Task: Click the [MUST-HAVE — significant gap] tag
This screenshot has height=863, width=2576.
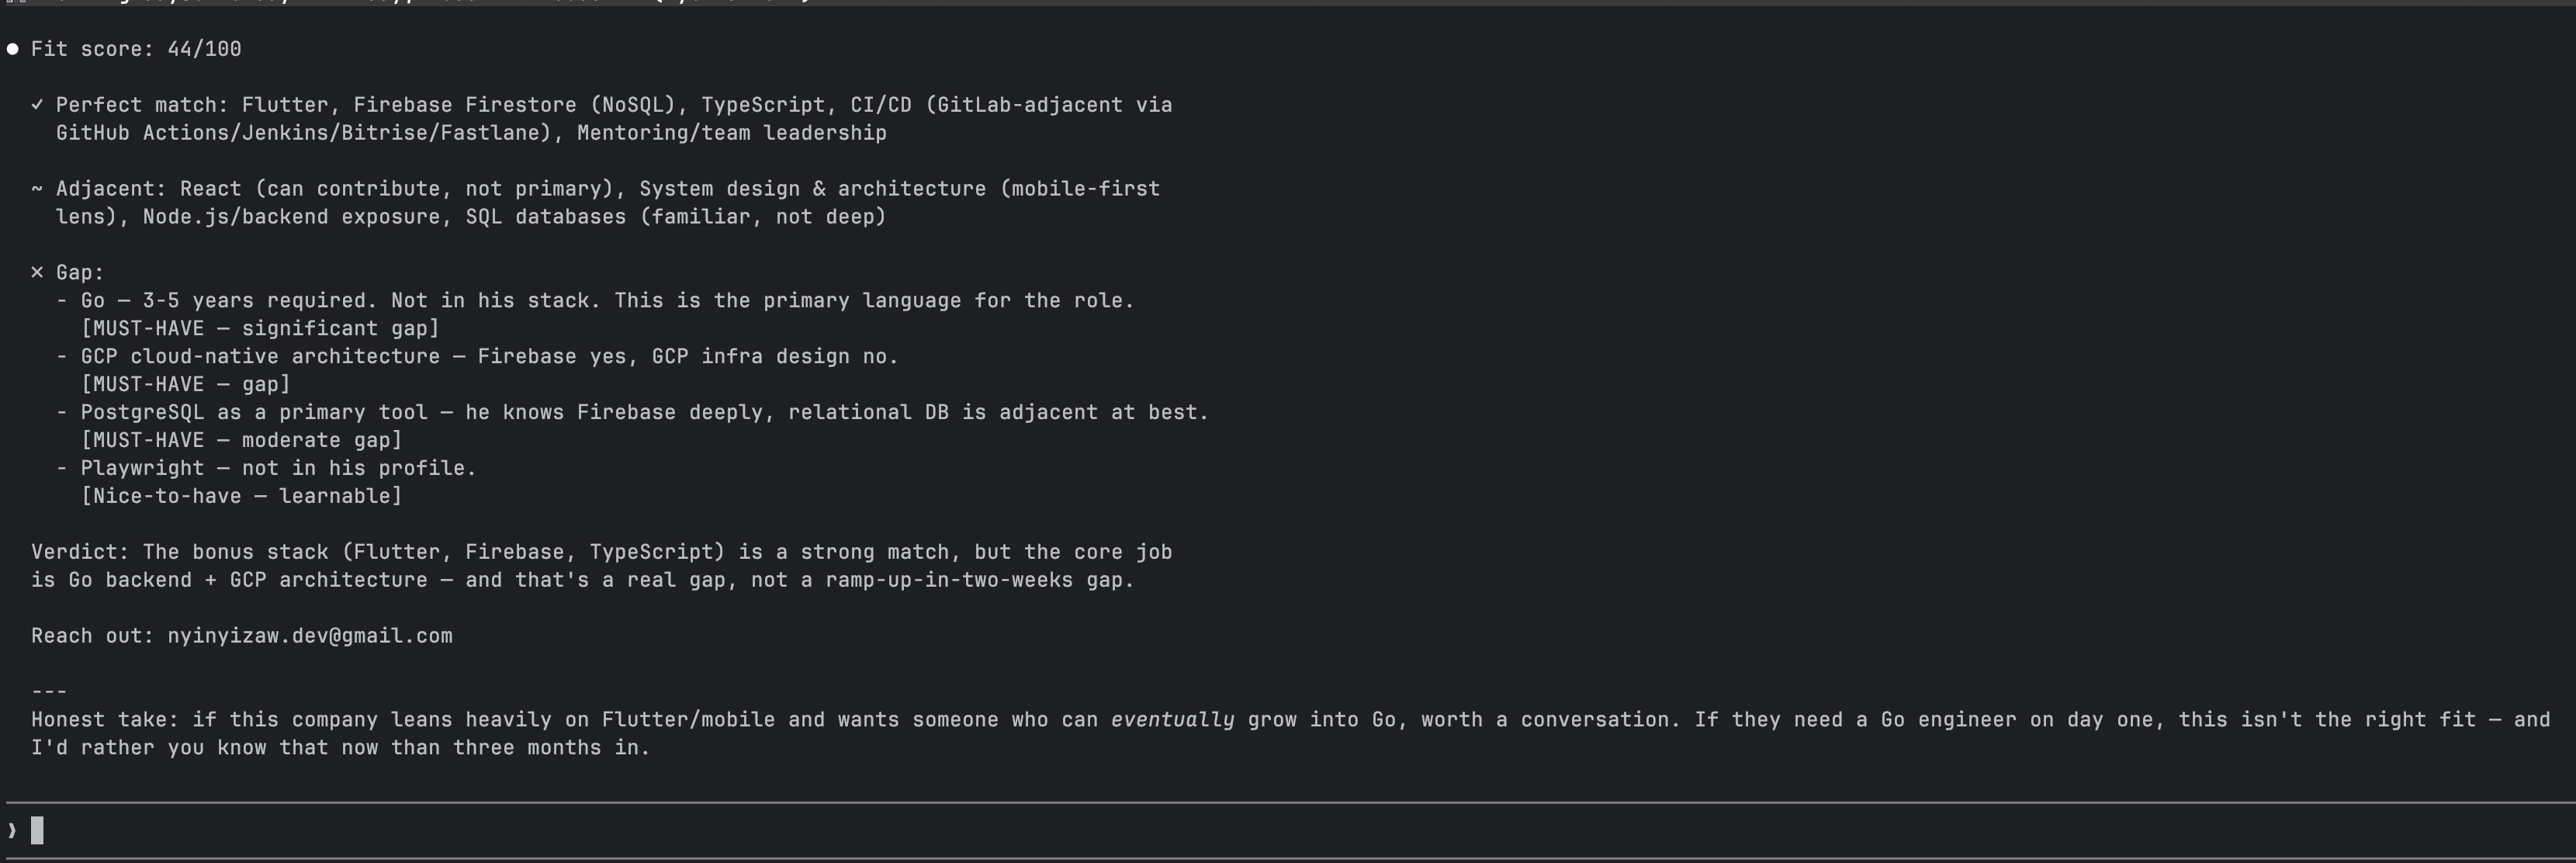Action: pos(260,329)
